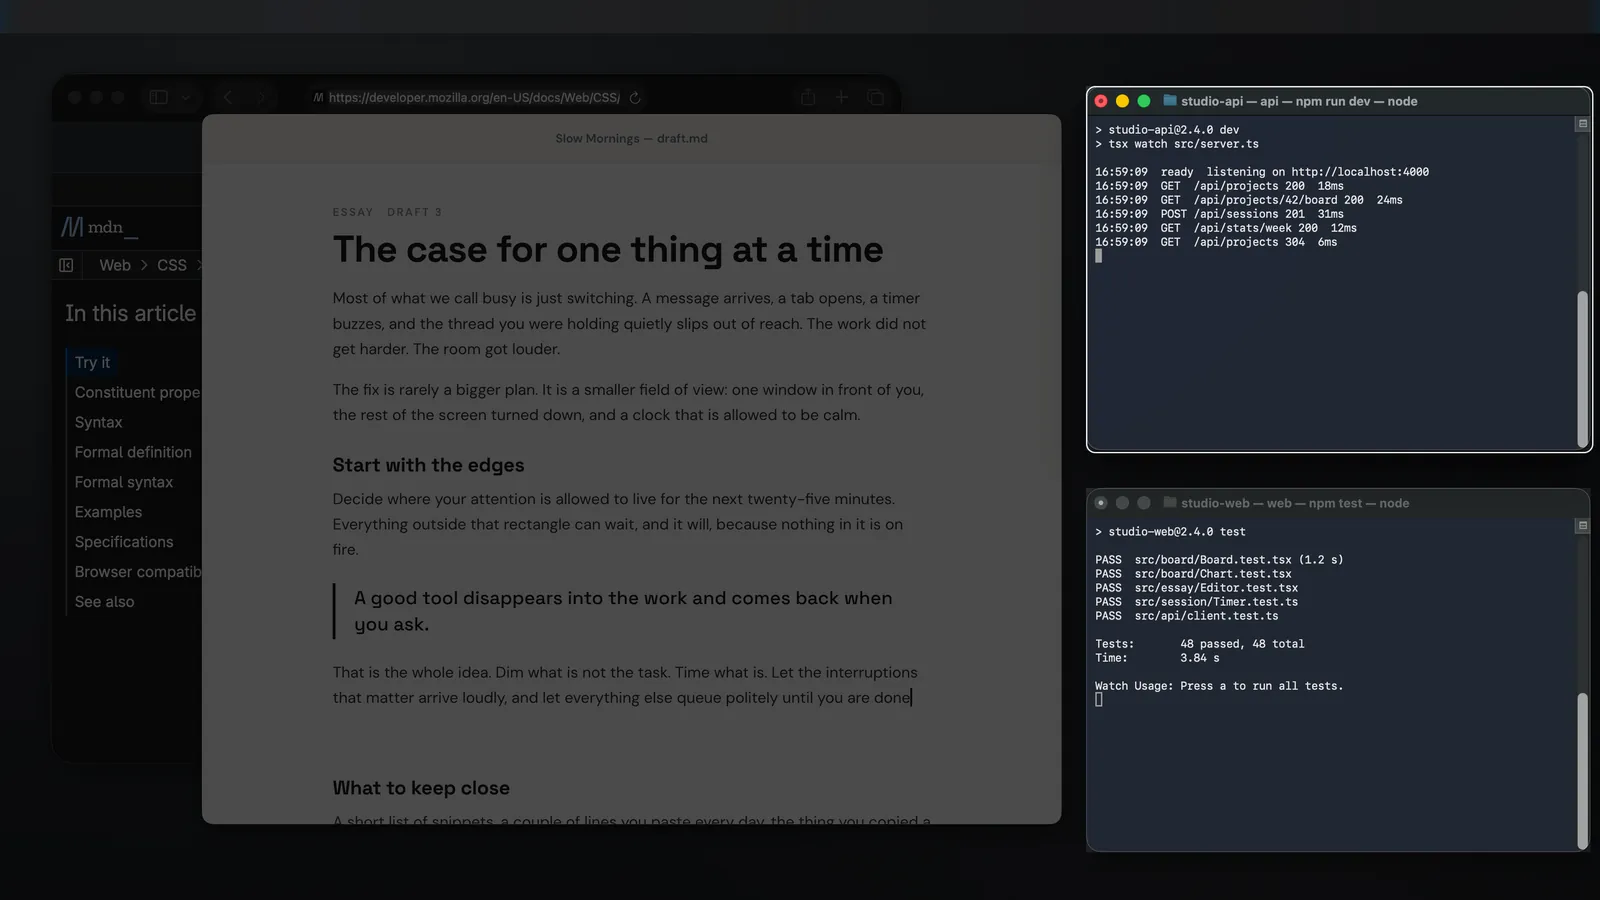Click the "What to keep close" subheading
The height and width of the screenshot is (900, 1600).
(x=421, y=789)
